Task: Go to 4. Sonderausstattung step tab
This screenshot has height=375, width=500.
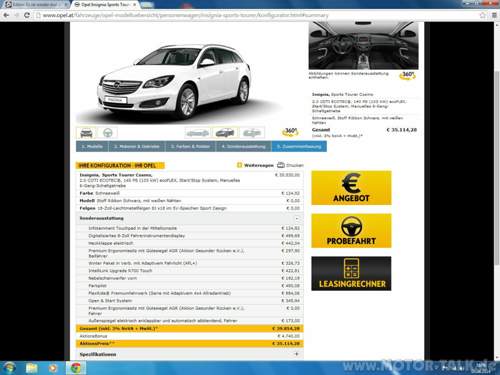Action: pos(244,146)
